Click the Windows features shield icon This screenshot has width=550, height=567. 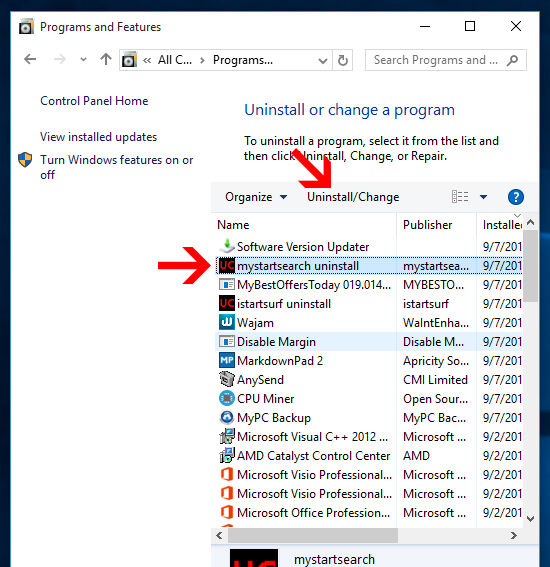25,159
